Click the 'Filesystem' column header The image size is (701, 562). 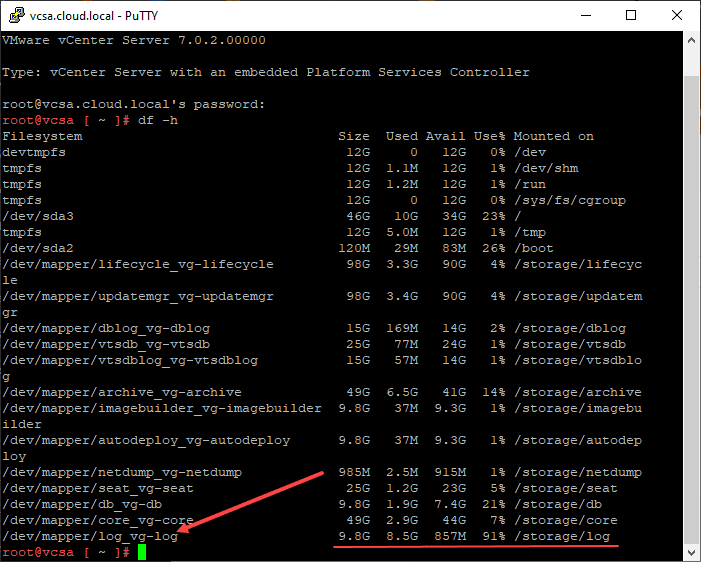tap(42, 136)
